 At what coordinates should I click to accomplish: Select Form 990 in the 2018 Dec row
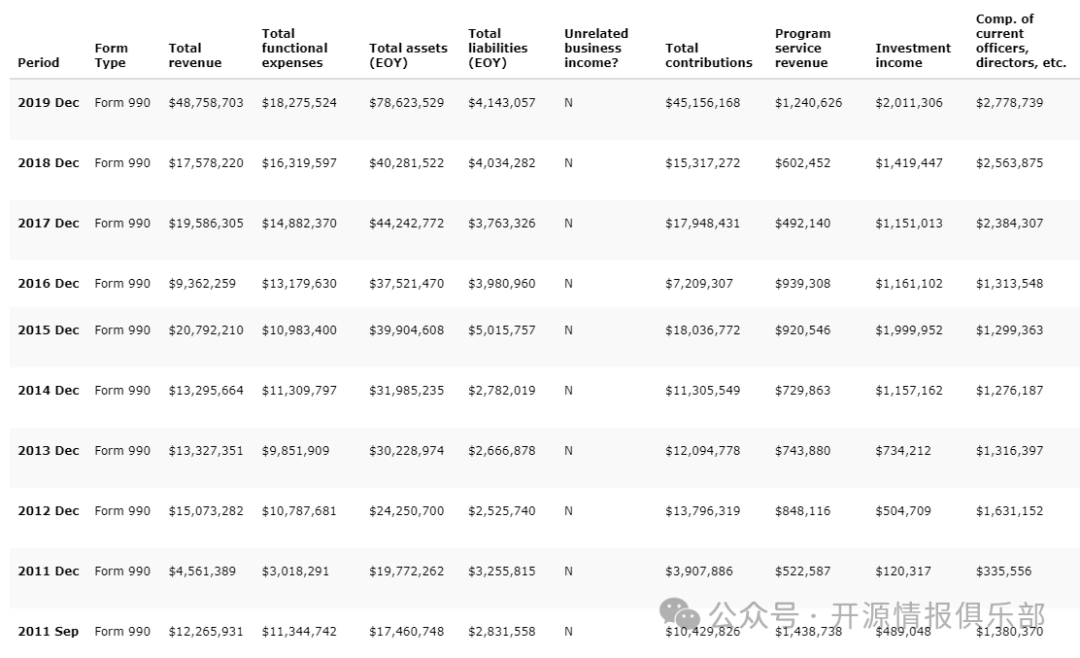(122, 163)
